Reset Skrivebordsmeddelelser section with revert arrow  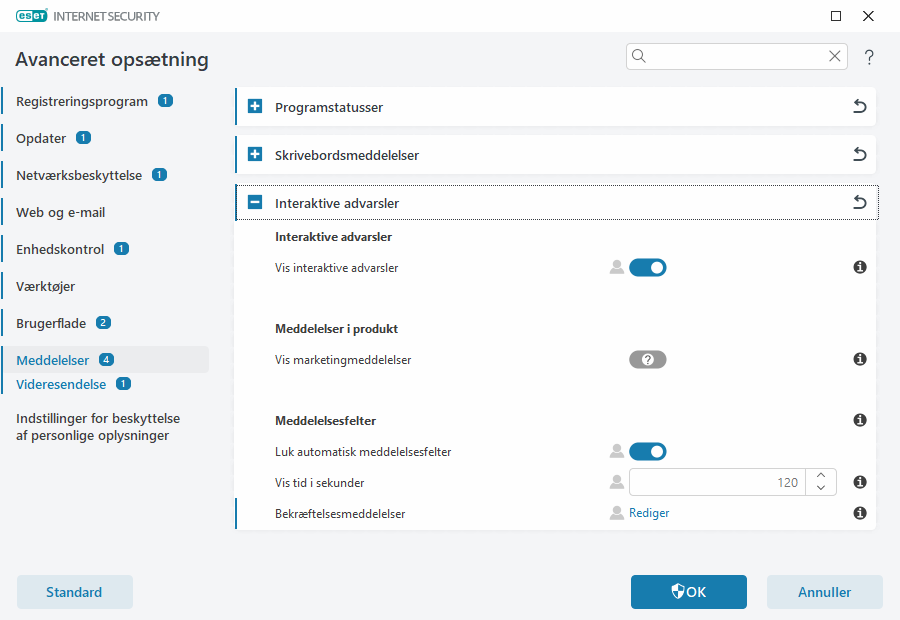click(x=859, y=155)
